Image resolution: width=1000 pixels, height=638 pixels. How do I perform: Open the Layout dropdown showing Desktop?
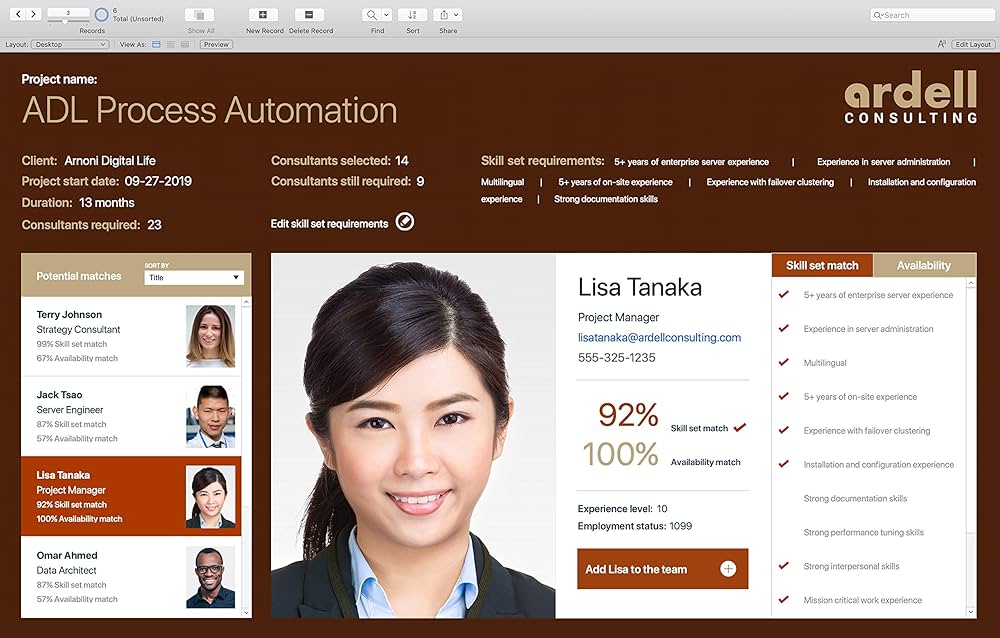pos(69,44)
